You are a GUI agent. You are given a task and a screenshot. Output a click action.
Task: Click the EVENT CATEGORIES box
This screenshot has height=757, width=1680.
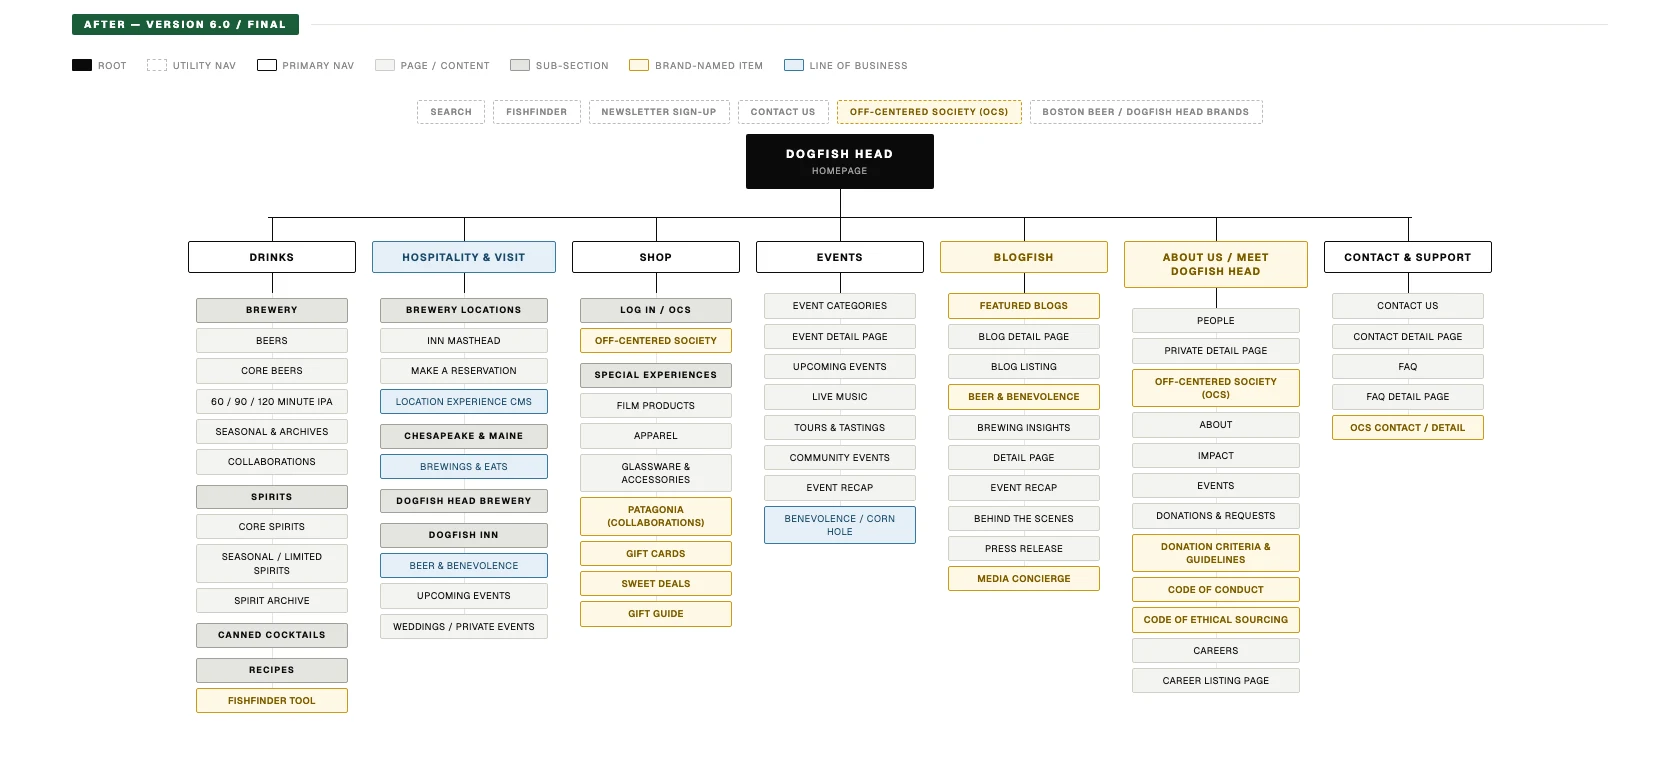coord(840,306)
